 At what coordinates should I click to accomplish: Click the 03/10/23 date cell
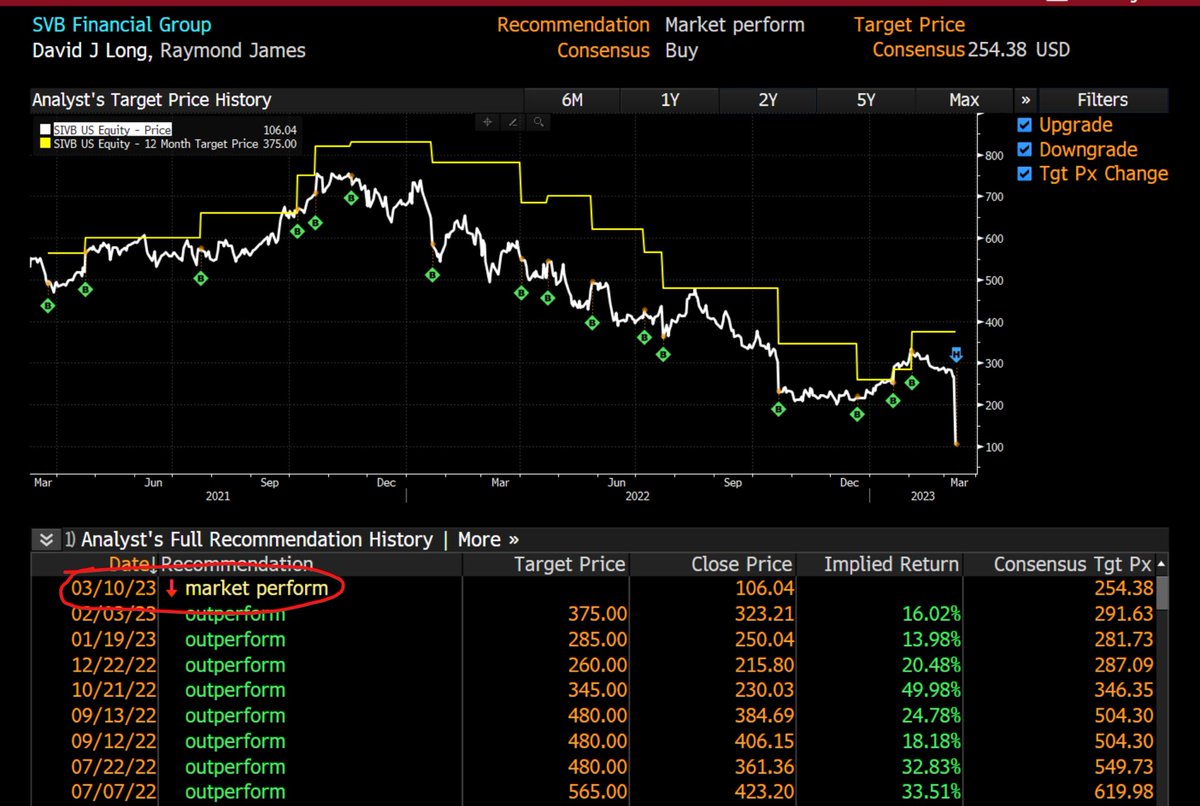113,589
